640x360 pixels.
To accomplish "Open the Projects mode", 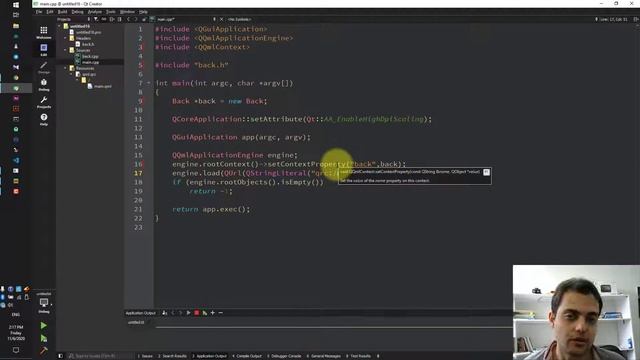I will tap(44, 102).
